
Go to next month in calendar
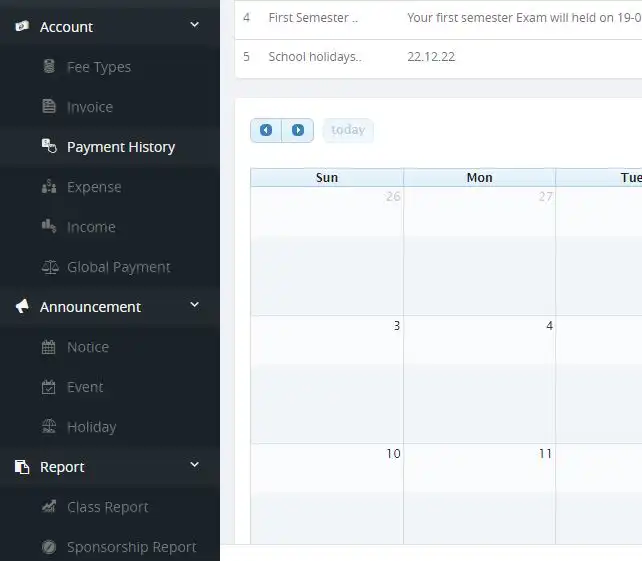pos(298,130)
